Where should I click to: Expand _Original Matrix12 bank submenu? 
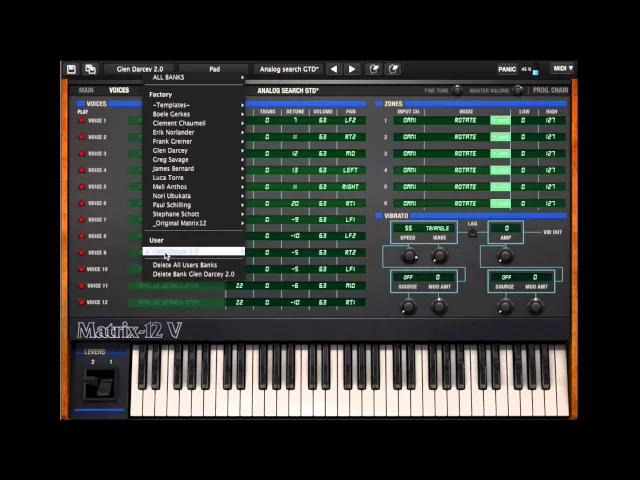click(194, 223)
